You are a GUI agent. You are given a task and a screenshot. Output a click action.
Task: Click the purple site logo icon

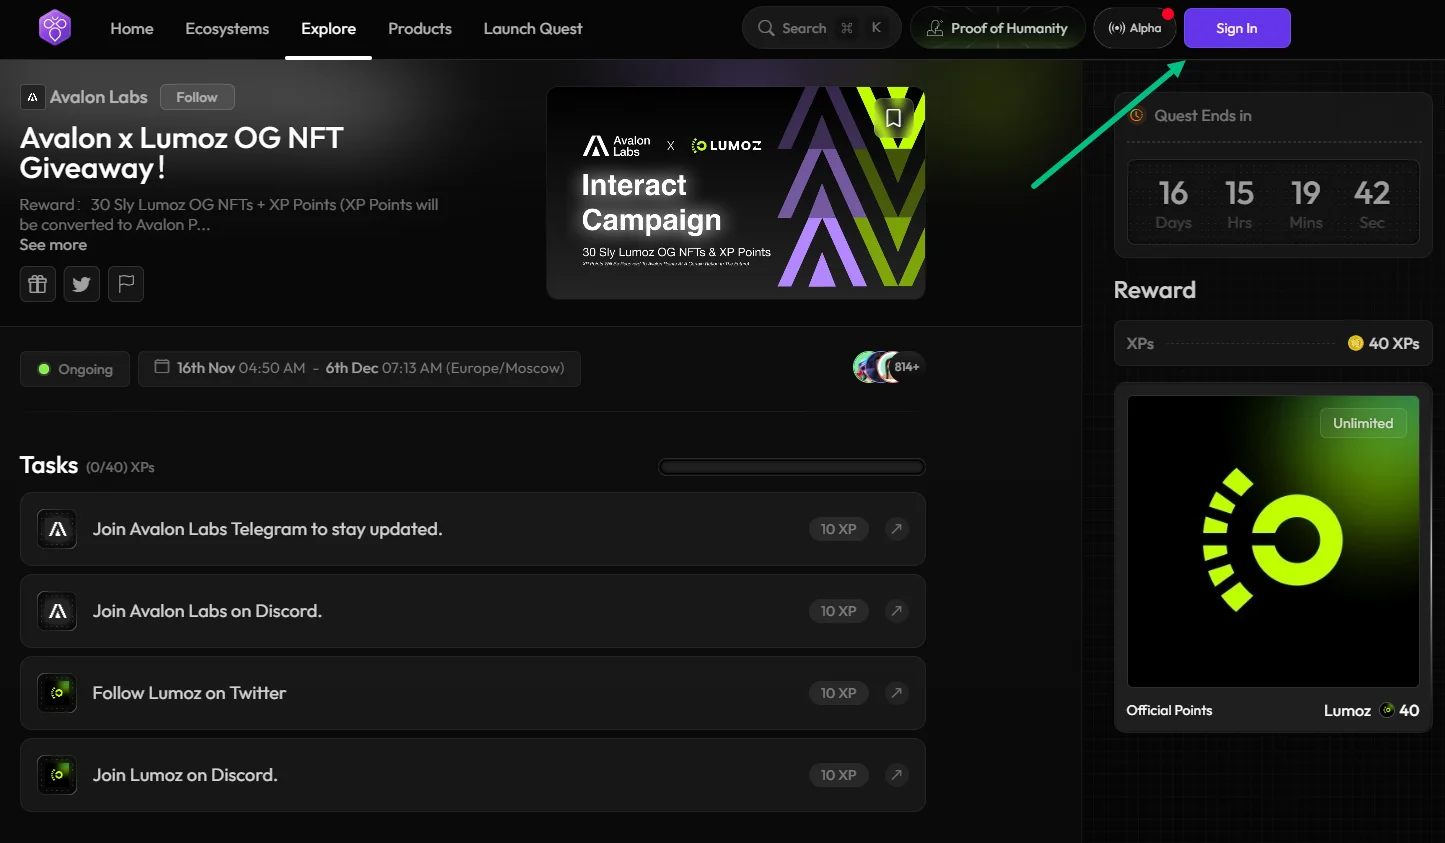tap(55, 28)
